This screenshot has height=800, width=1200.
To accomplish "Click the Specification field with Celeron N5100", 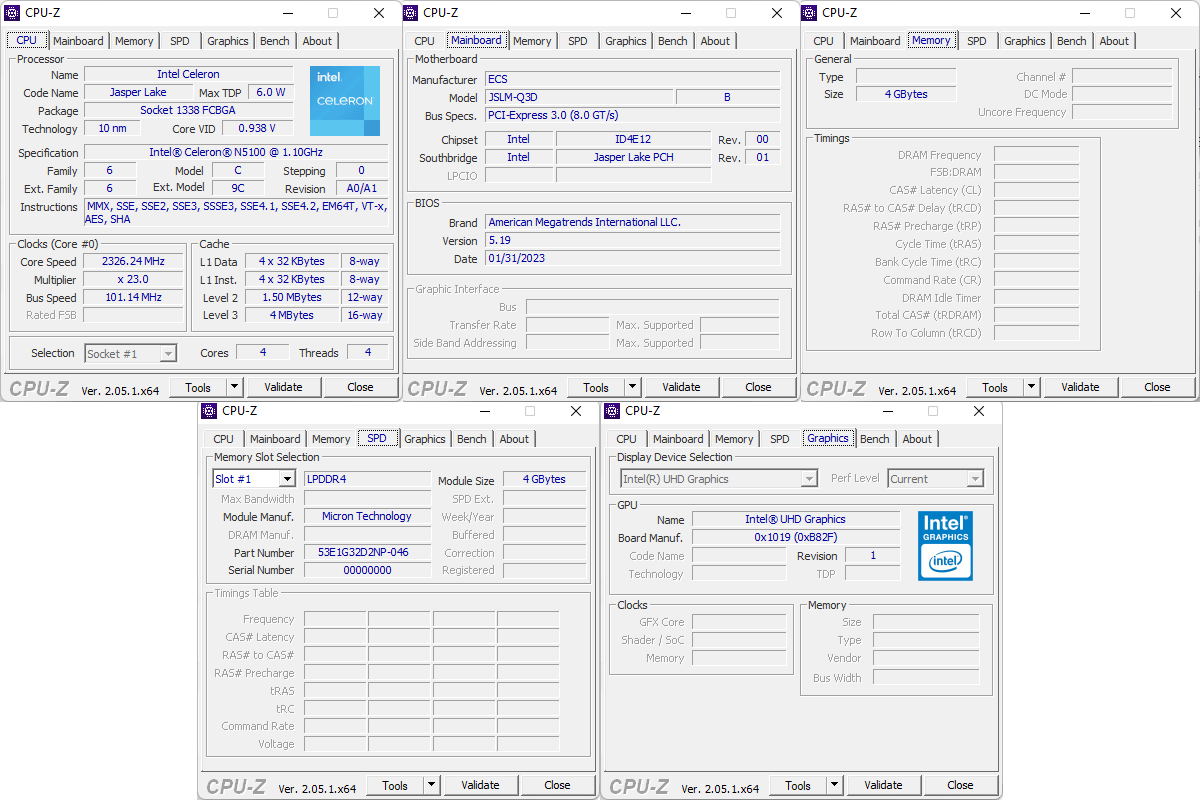I will (236, 152).
